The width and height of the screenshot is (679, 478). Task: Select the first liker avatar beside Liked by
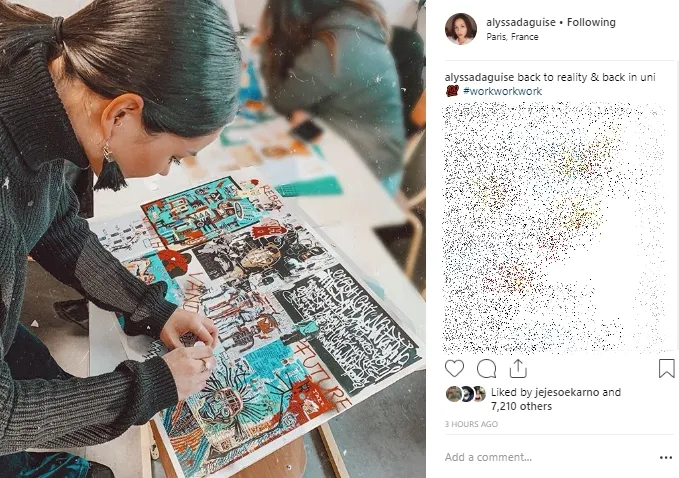(454, 394)
